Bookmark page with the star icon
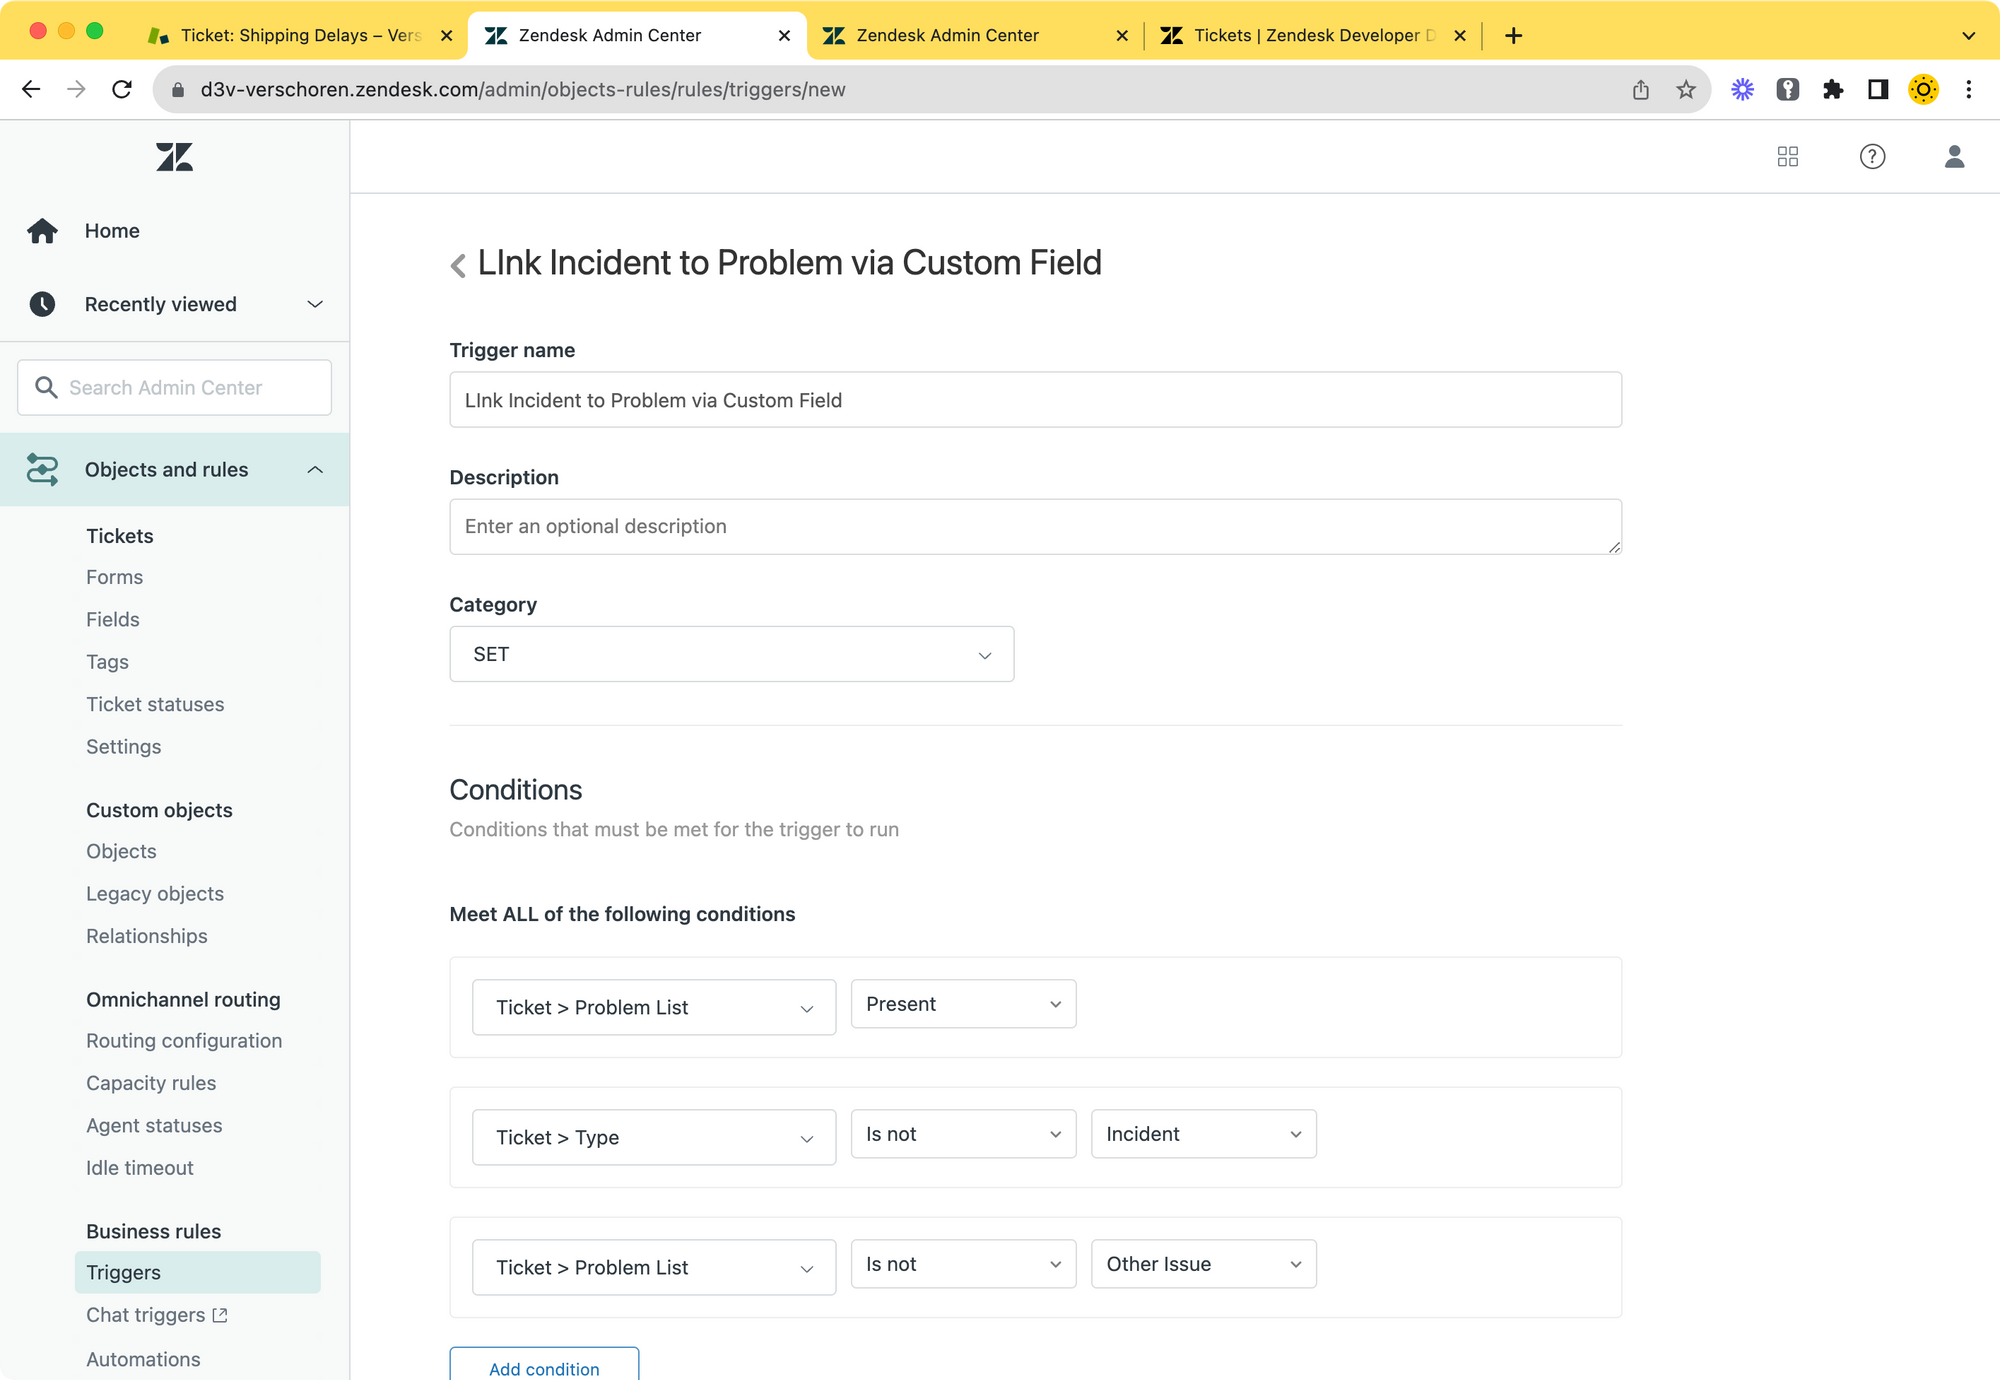Screen dimensions: 2000x1380 click(1686, 90)
